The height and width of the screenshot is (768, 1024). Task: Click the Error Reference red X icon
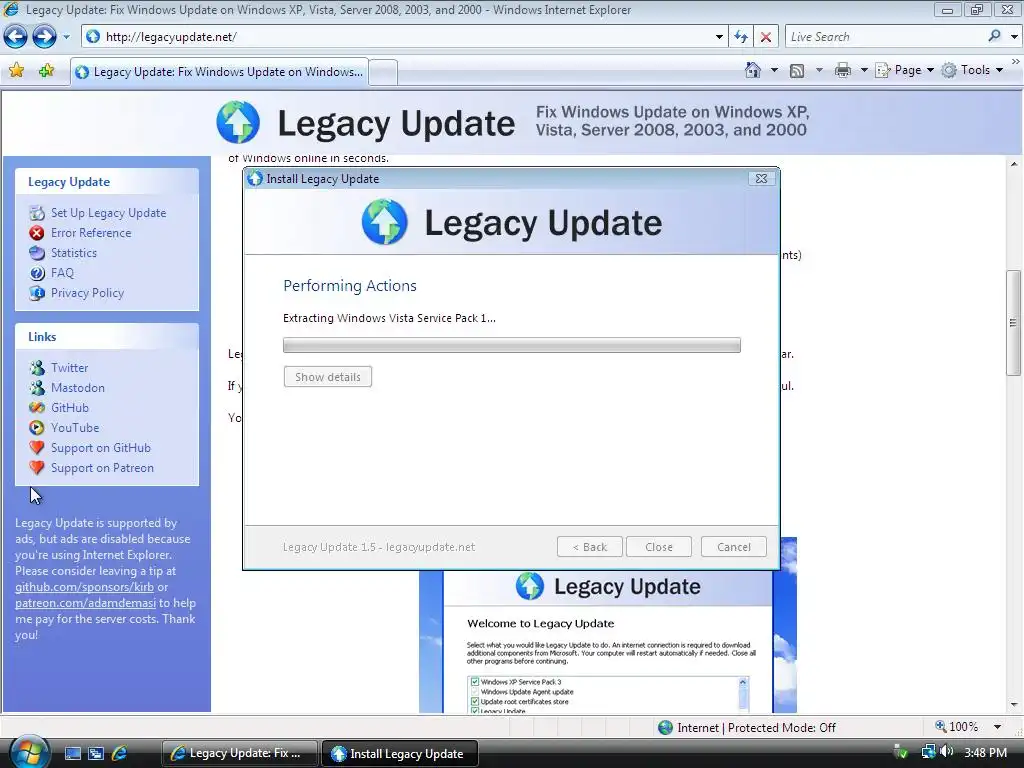37,232
